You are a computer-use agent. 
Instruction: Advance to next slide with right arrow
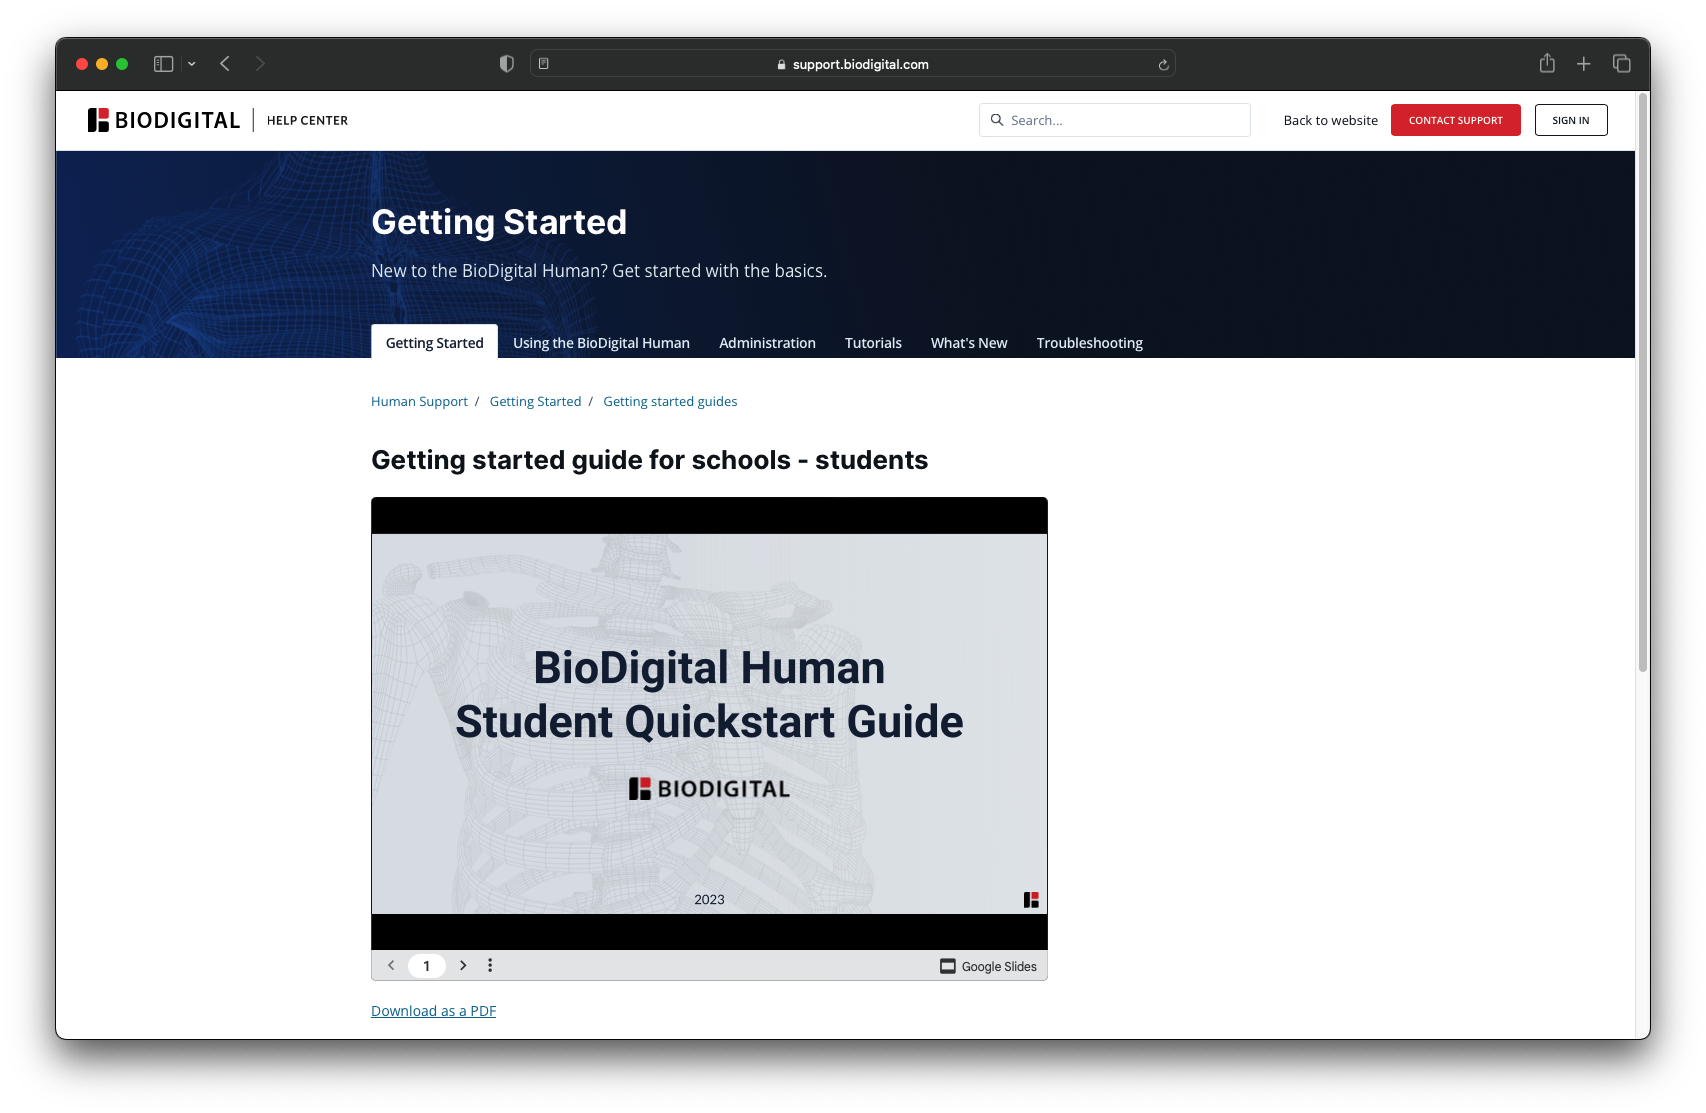click(x=463, y=965)
